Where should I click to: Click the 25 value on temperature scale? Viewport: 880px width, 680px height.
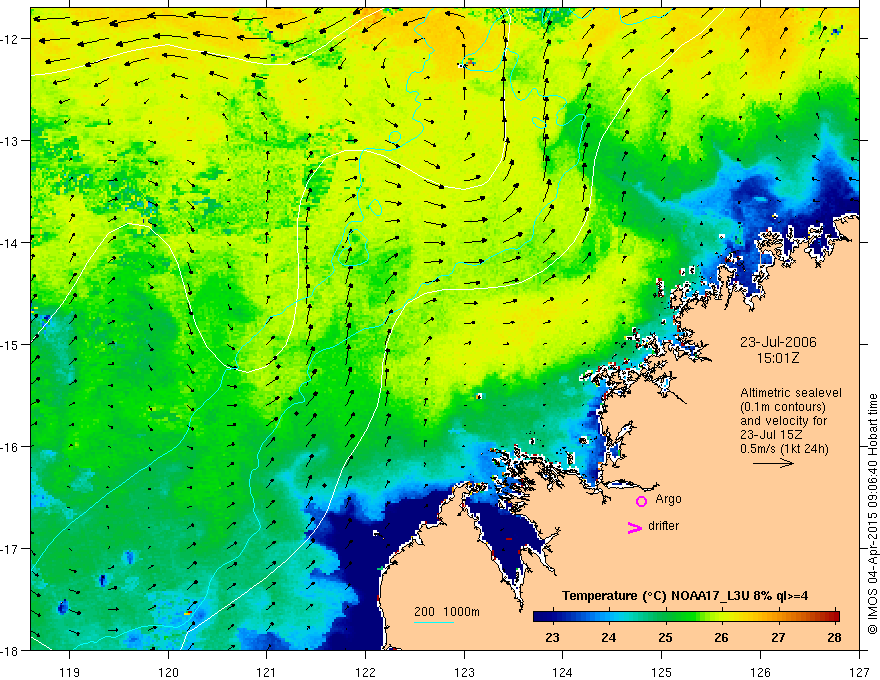[665, 637]
